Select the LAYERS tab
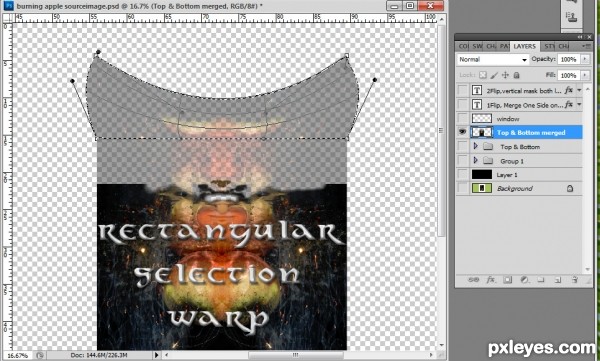 coord(525,46)
